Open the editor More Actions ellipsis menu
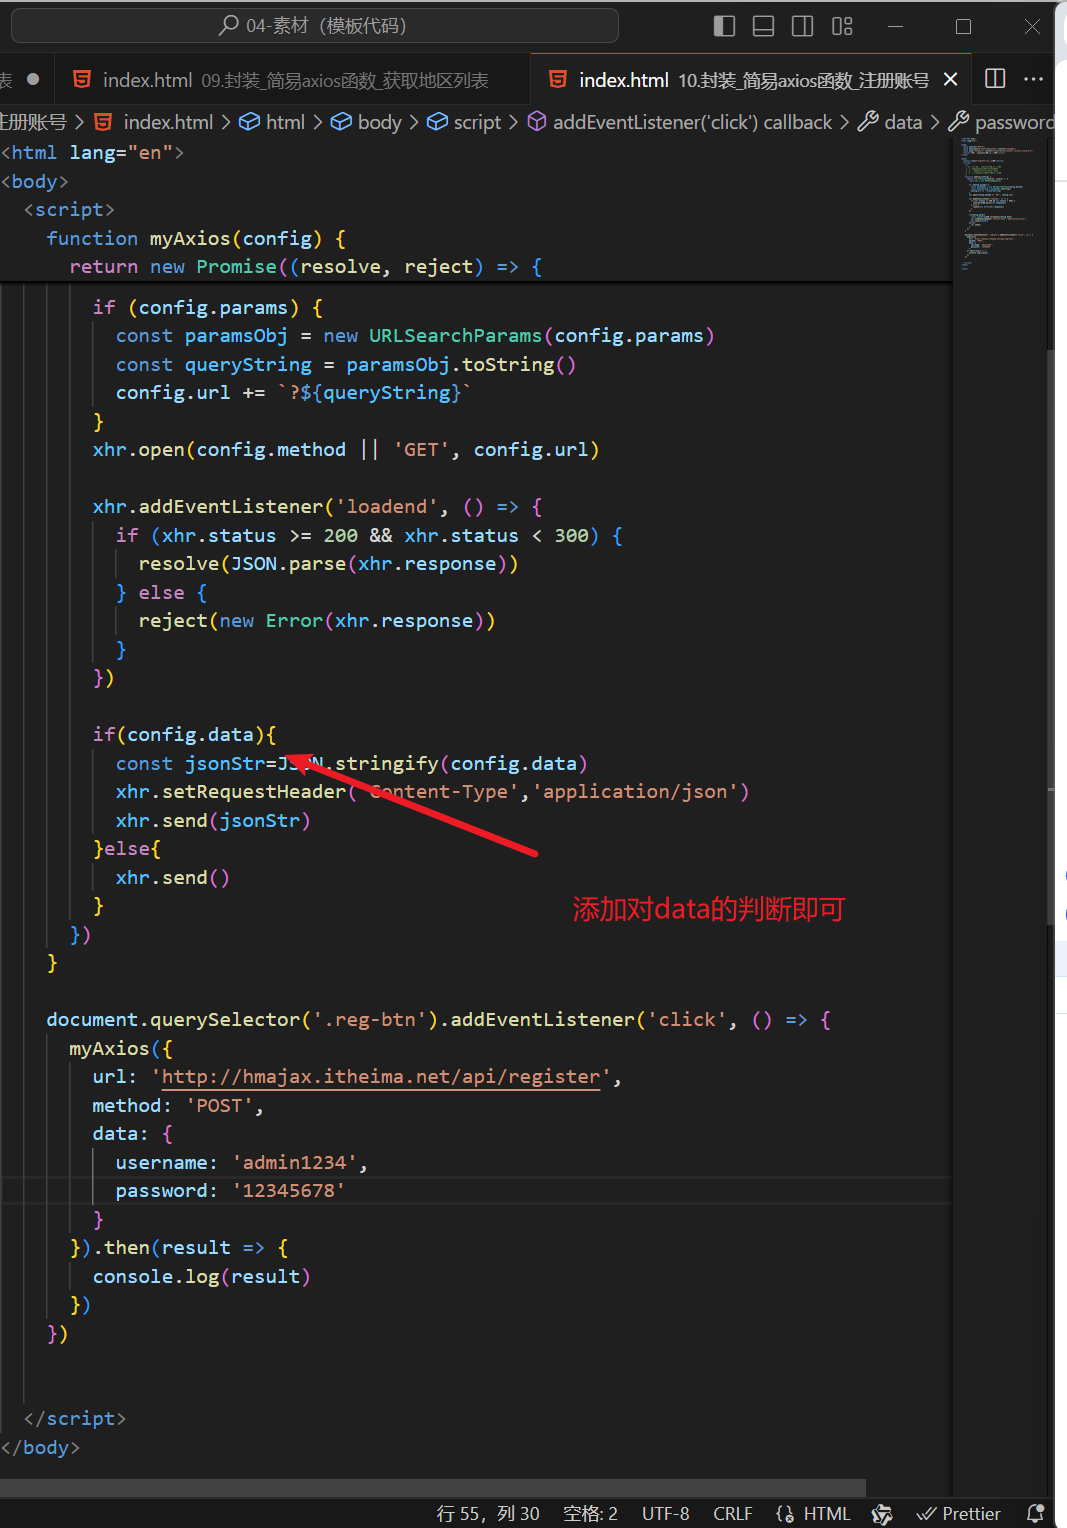Viewport: 1067px width, 1528px height. pyautogui.click(x=1034, y=79)
